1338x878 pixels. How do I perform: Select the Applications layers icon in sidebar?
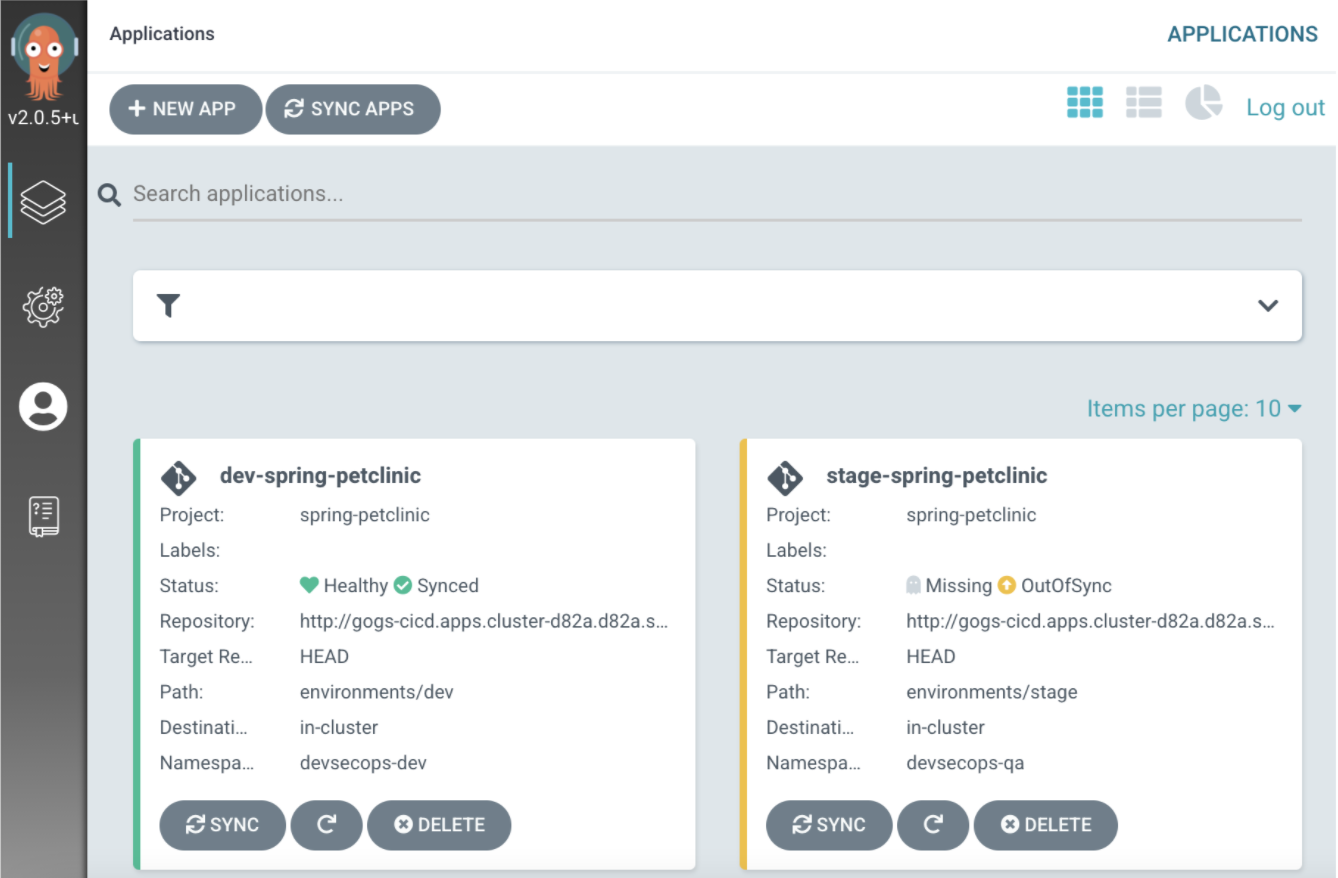pyautogui.click(x=42, y=199)
